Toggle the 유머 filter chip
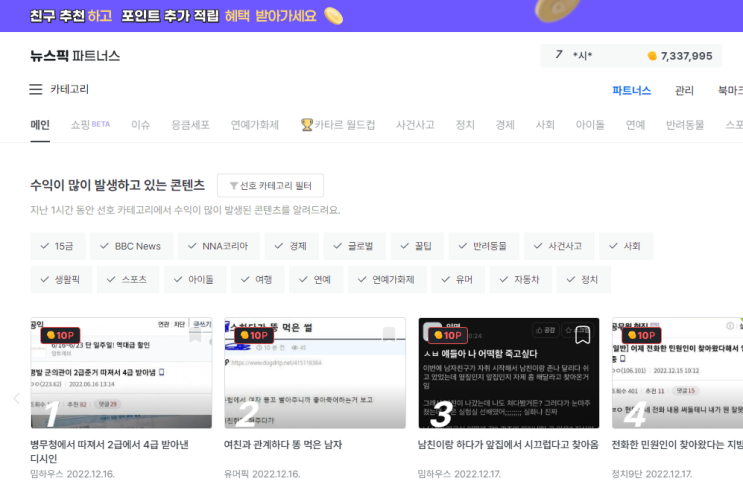This screenshot has width=743, height=496. pos(458,280)
